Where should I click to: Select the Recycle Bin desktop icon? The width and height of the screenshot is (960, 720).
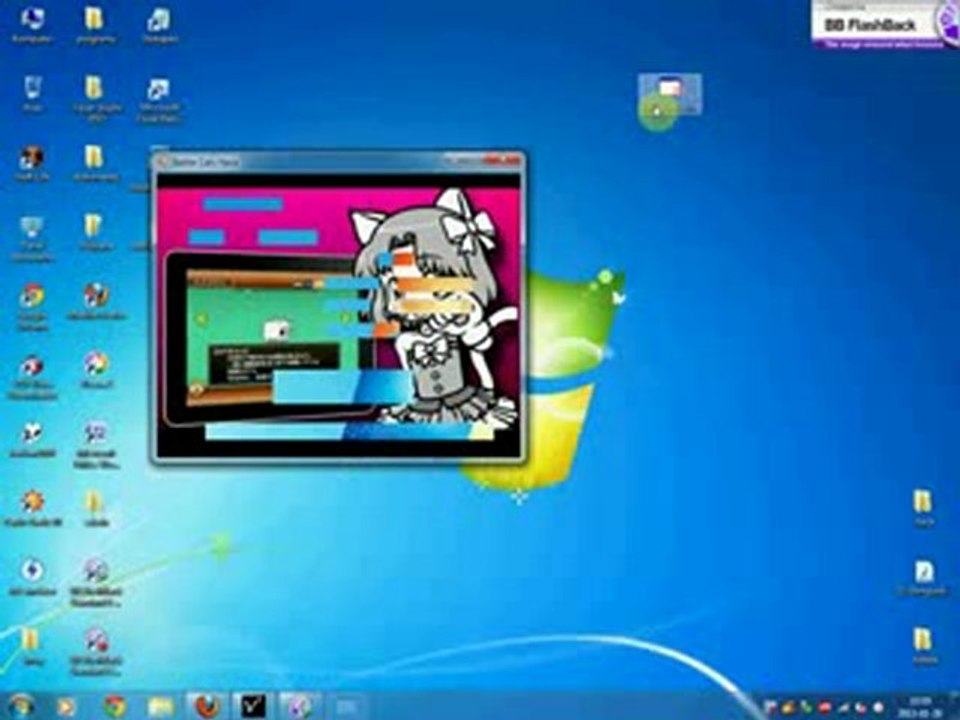pos(32,92)
